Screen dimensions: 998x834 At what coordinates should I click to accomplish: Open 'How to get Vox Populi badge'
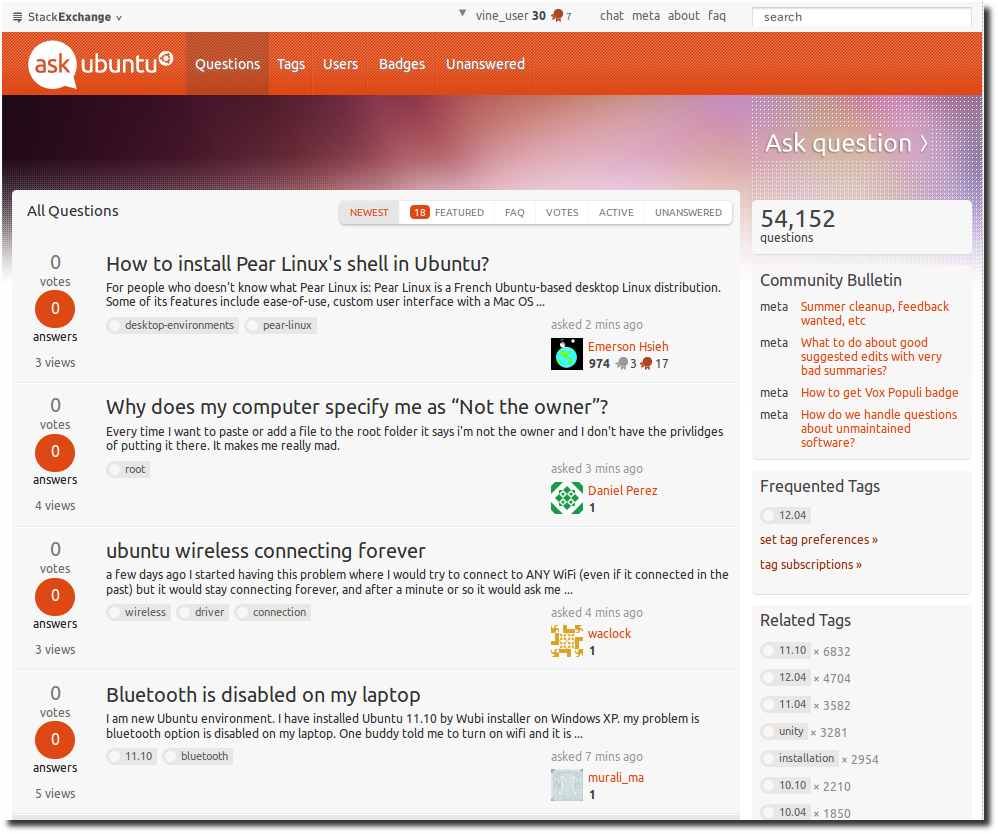pyautogui.click(x=879, y=393)
